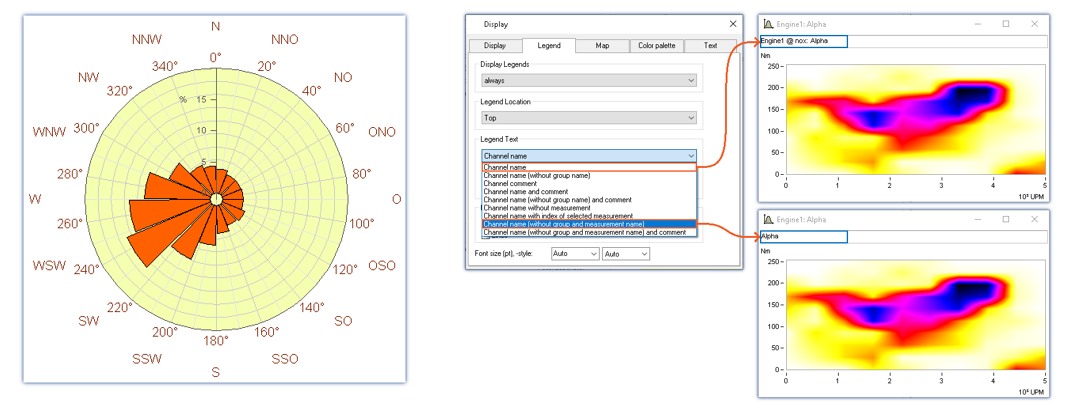The height and width of the screenshot is (417, 1068).
Task: Close the lower Engine1: Alpha window
Action: (x=1034, y=219)
